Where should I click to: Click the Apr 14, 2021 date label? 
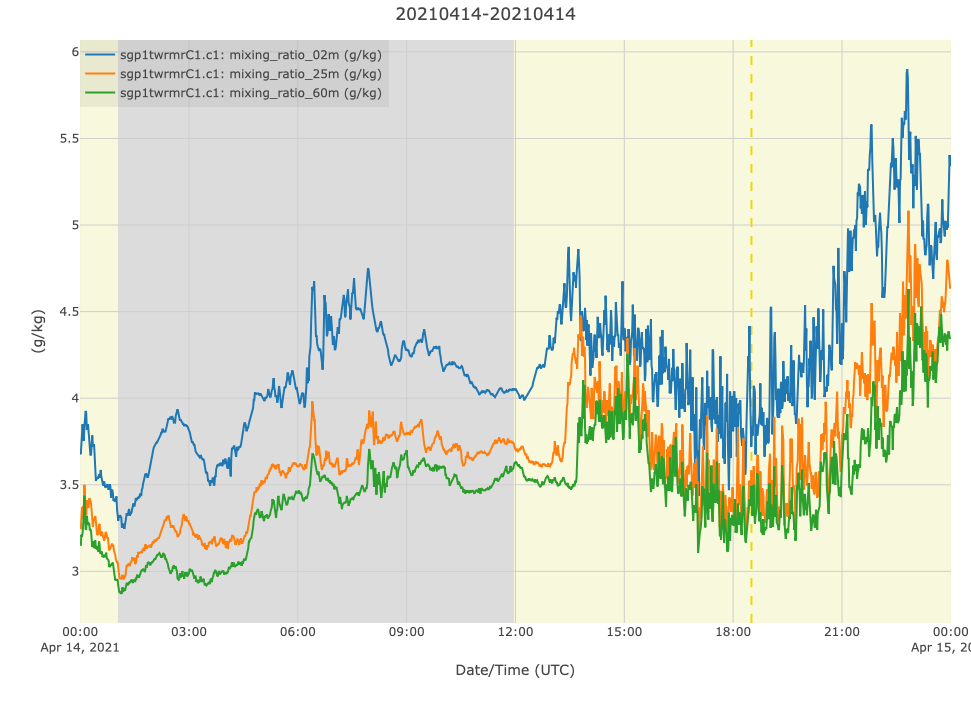click(x=80, y=648)
